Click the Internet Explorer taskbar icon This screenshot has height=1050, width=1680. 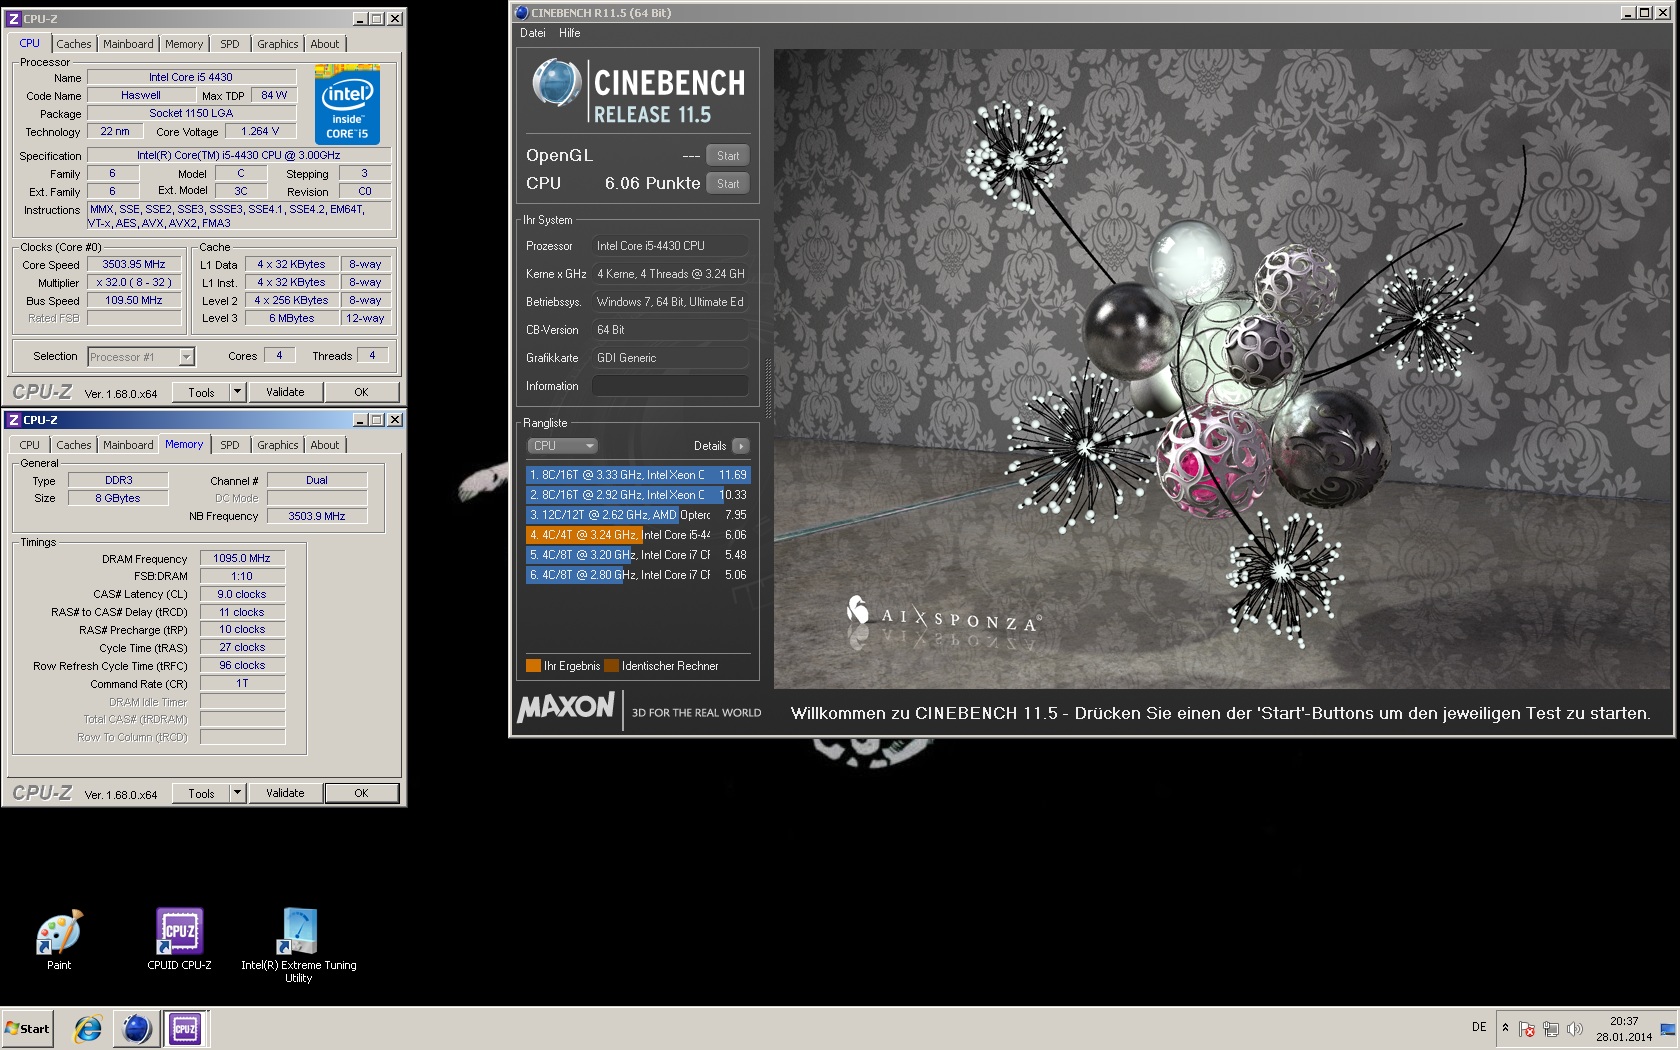click(88, 1028)
